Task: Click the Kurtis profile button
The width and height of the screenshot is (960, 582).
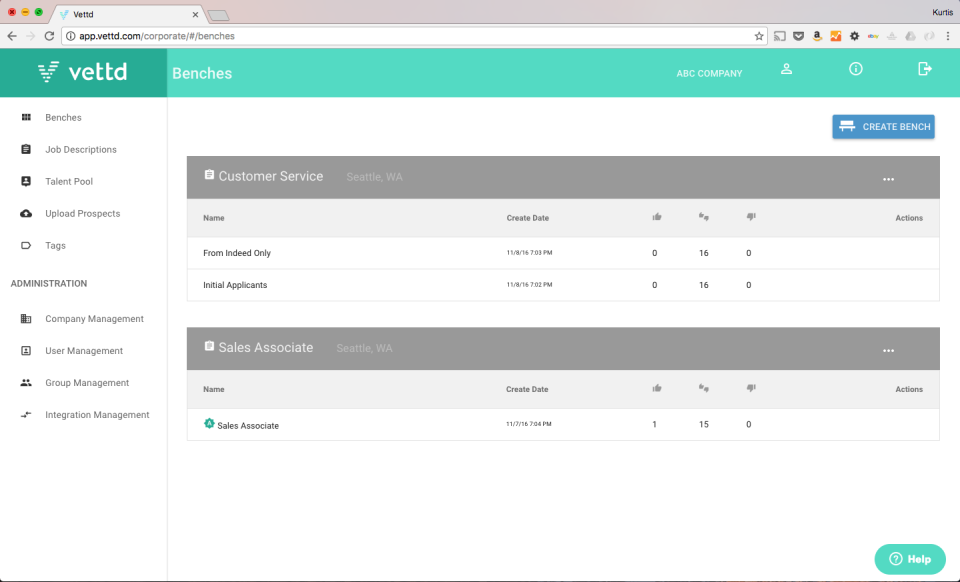Action: coord(942,12)
